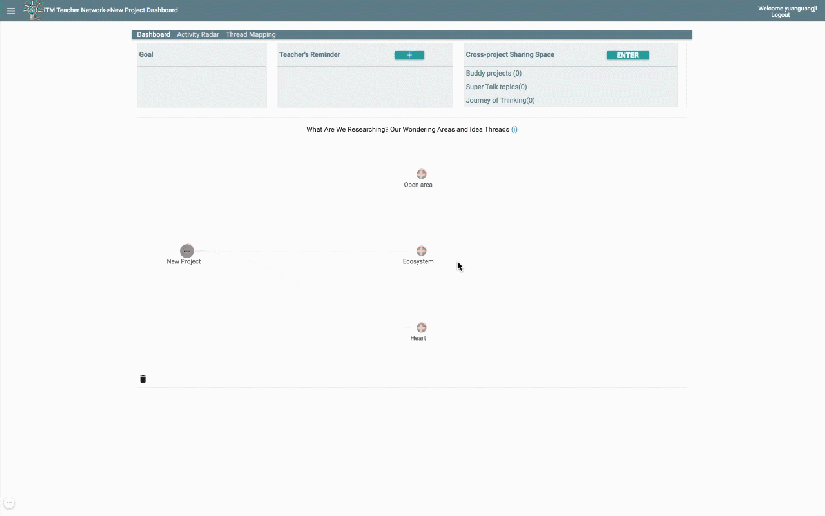Click the round ellipsis button at bottom left
The image size is (825, 516).
click(x=10, y=502)
